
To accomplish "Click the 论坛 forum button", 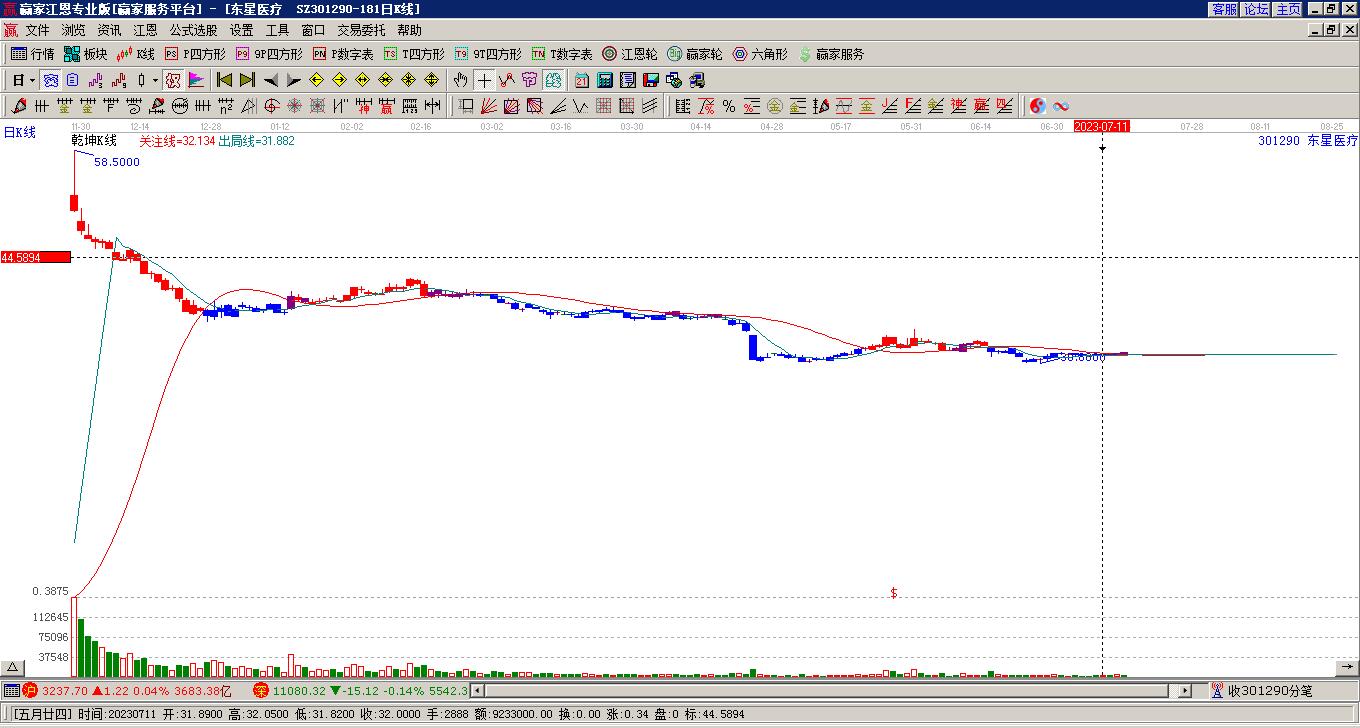I will (1256, 9).
